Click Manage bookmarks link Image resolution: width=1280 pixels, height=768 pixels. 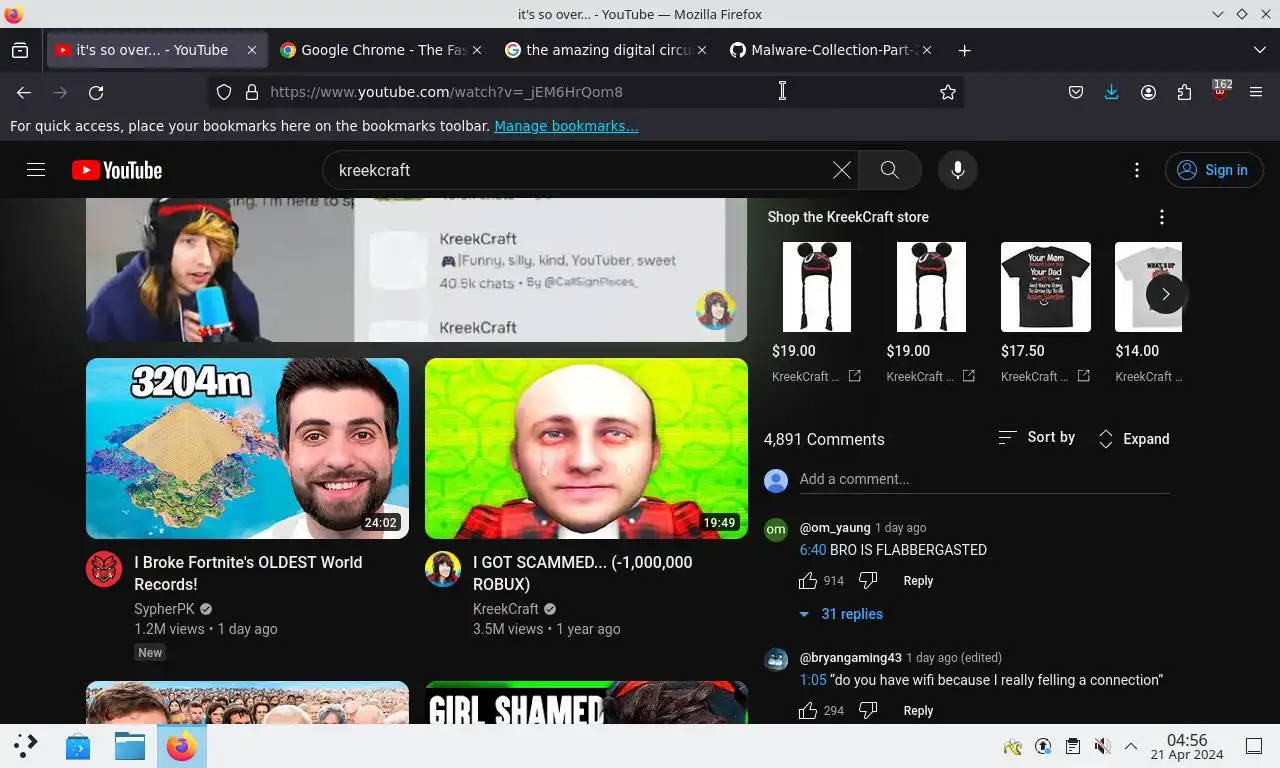coord(566,126)
